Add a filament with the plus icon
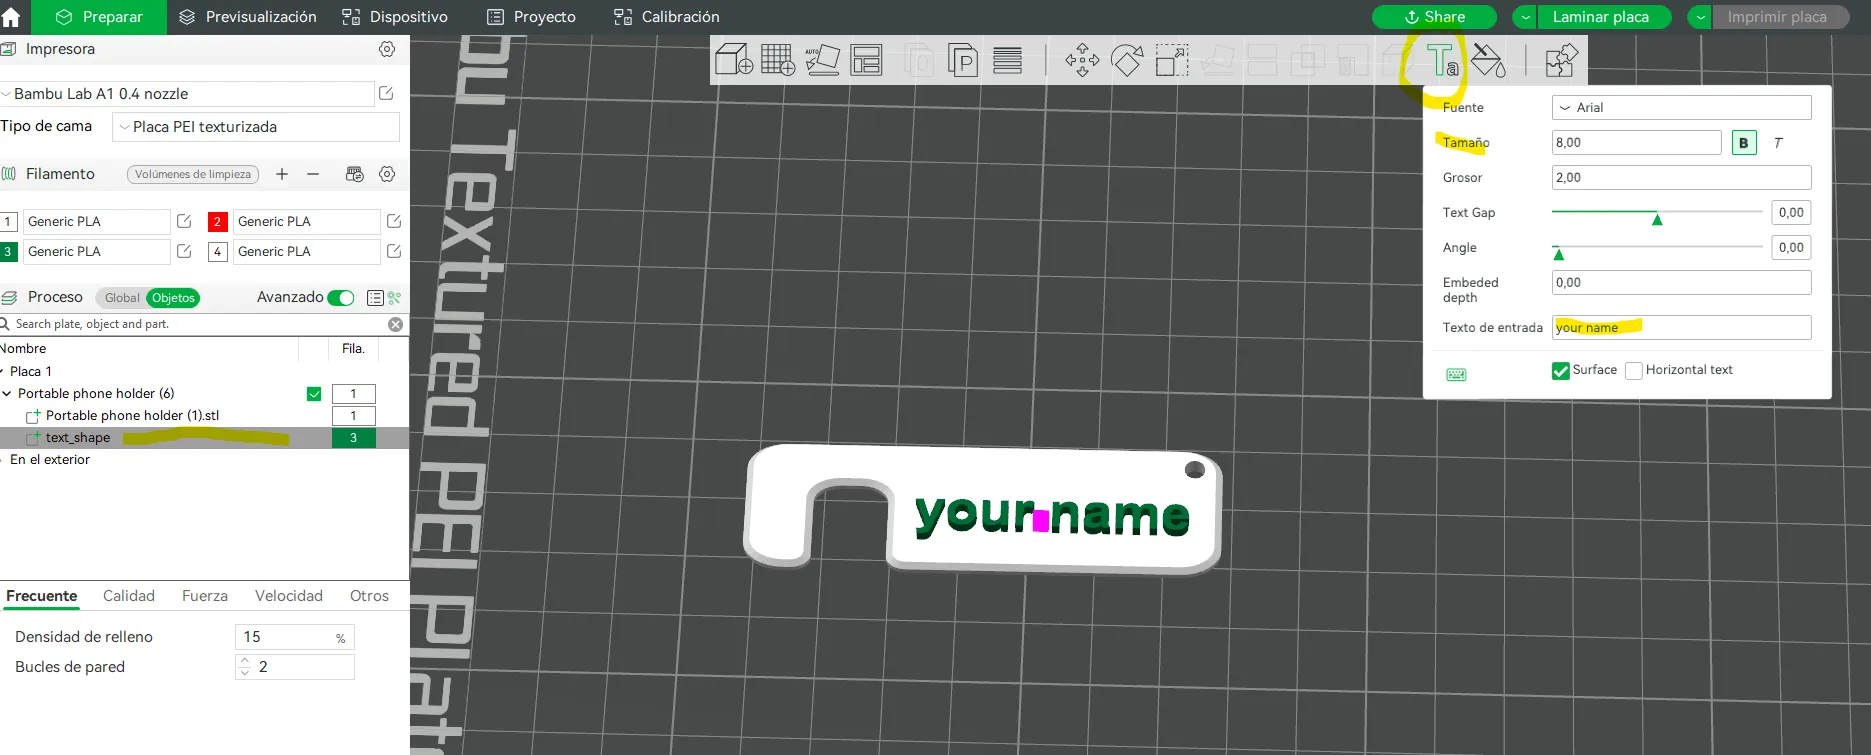The height and width of the screenshot is (755, 1871). (x=282, y=174)
